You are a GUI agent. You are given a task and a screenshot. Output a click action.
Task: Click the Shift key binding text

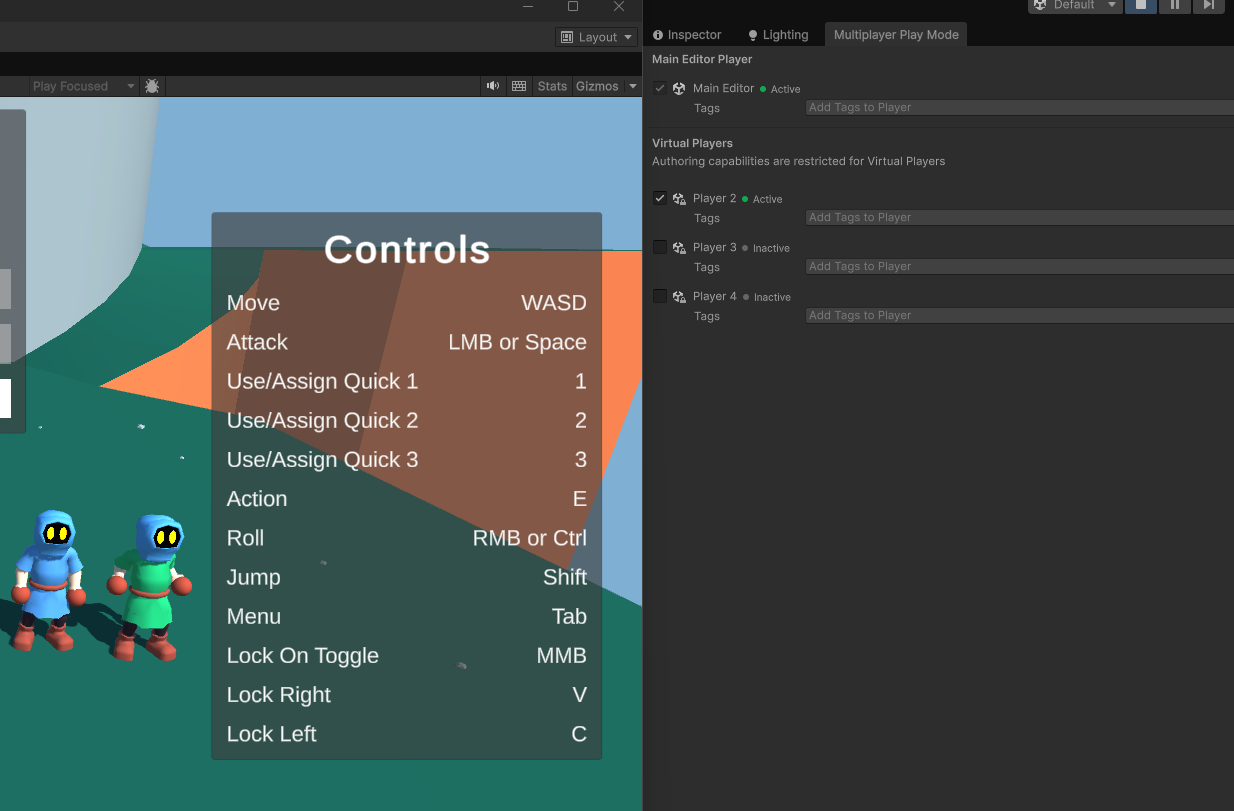coord(565,577)
